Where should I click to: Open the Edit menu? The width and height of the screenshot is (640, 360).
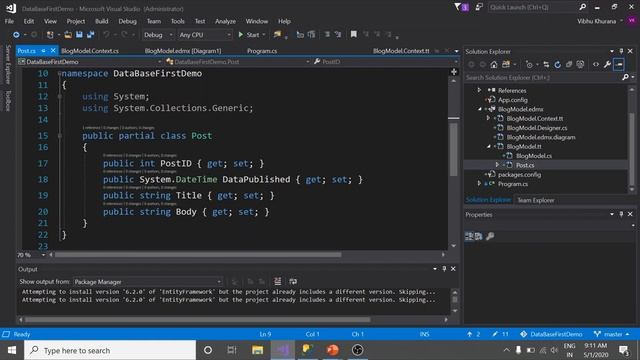pyautogui.click(x=29, y=21)
